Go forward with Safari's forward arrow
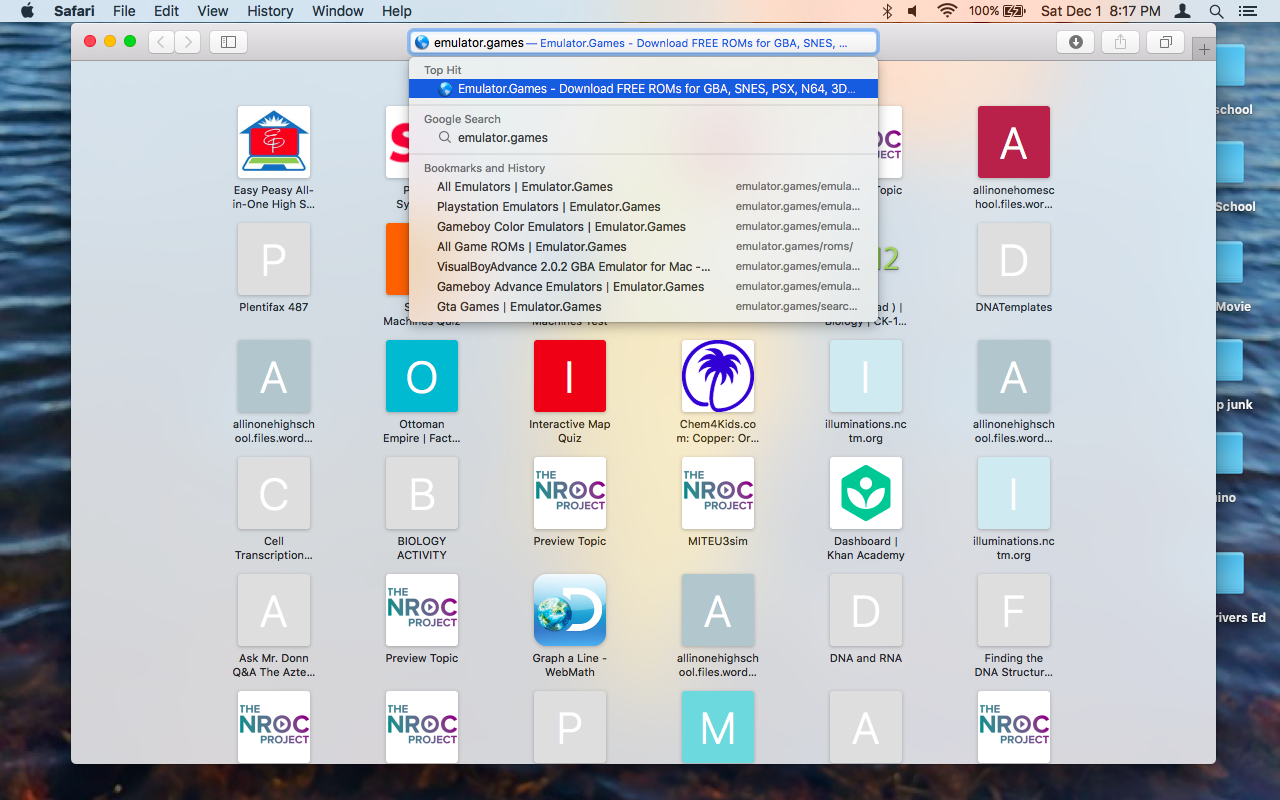The image size is (1280, 800). [188, 42]
